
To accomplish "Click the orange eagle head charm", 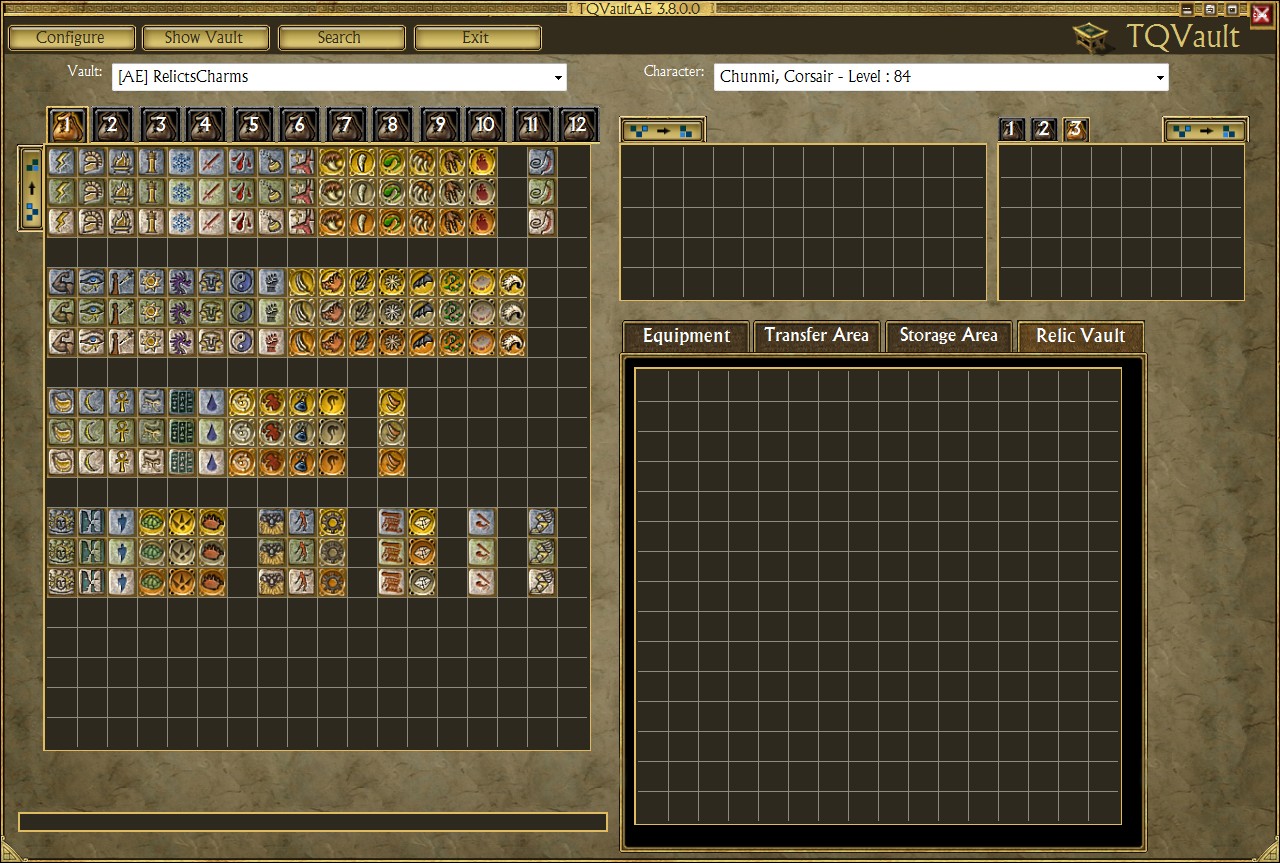I will click(512, 342).
